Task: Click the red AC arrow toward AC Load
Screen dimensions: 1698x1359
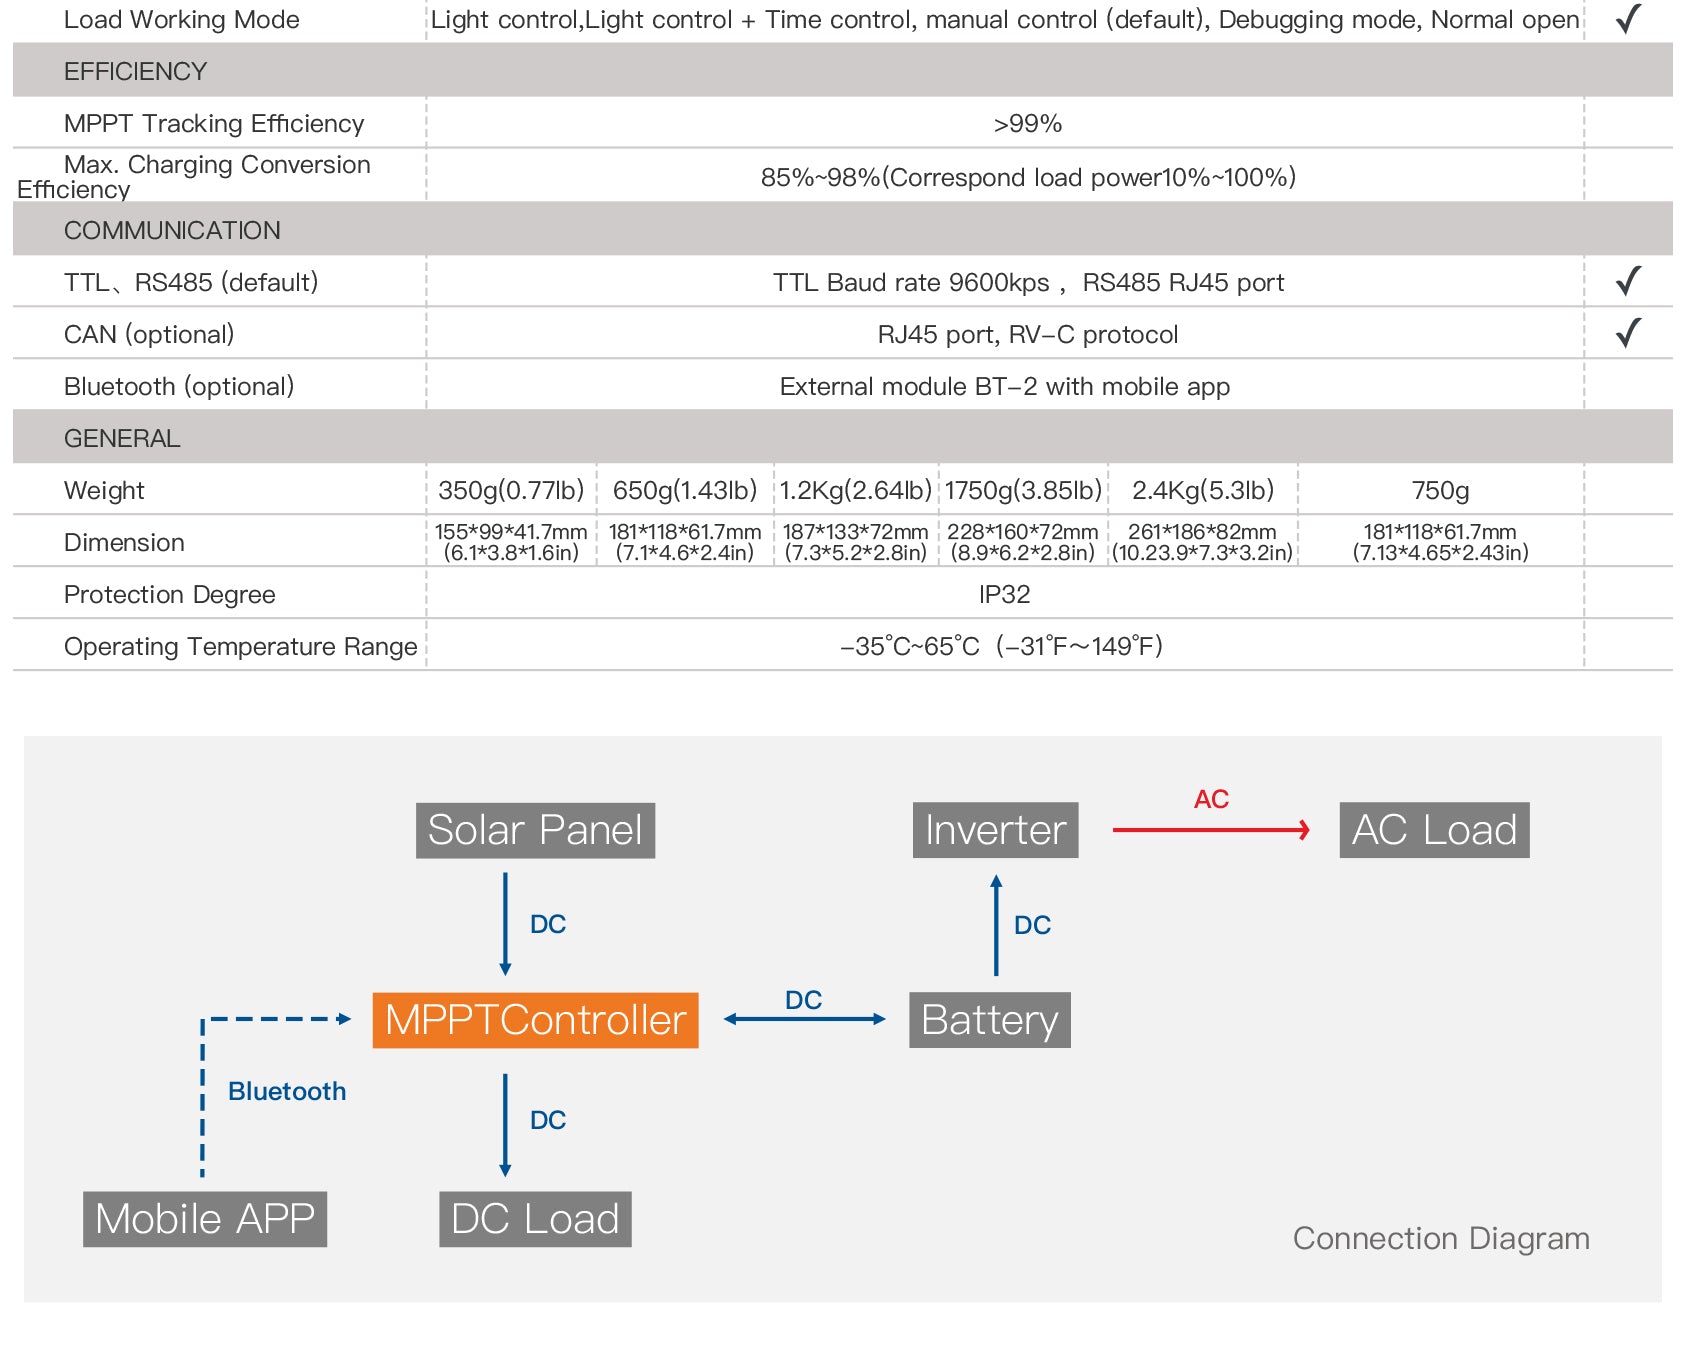Action: [1211, 829]
